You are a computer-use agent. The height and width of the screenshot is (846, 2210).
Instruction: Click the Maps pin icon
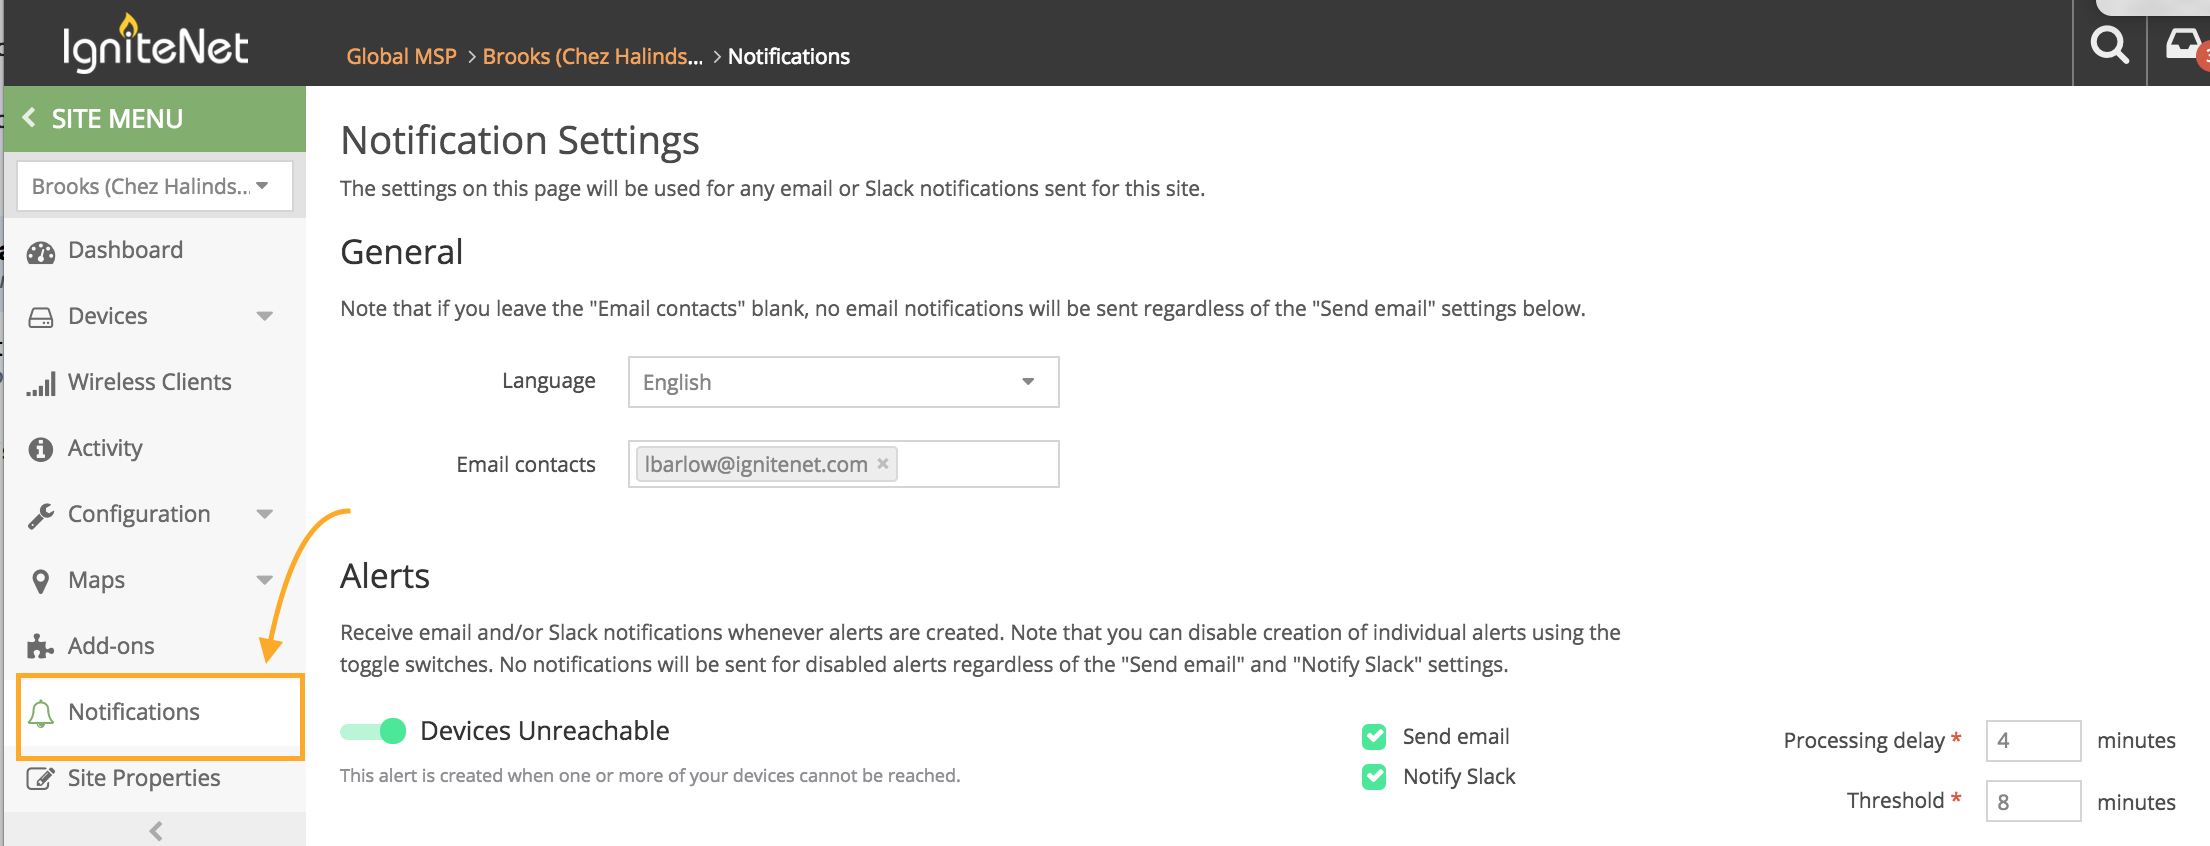click(41, 581)
